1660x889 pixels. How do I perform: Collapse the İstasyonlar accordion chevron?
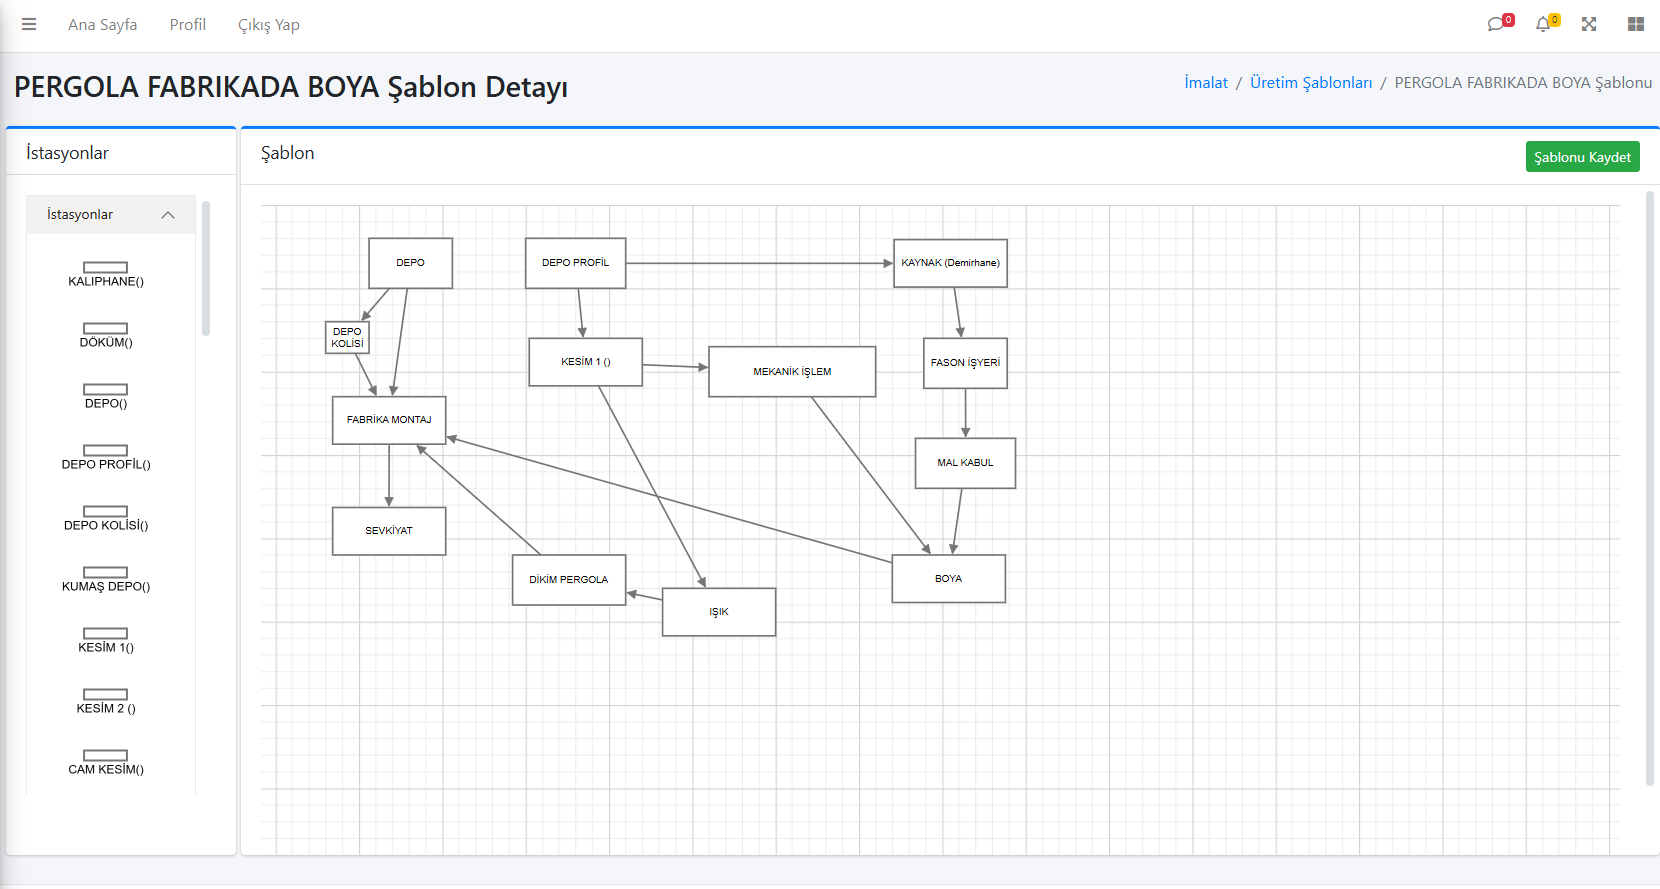tap(168, 215)
